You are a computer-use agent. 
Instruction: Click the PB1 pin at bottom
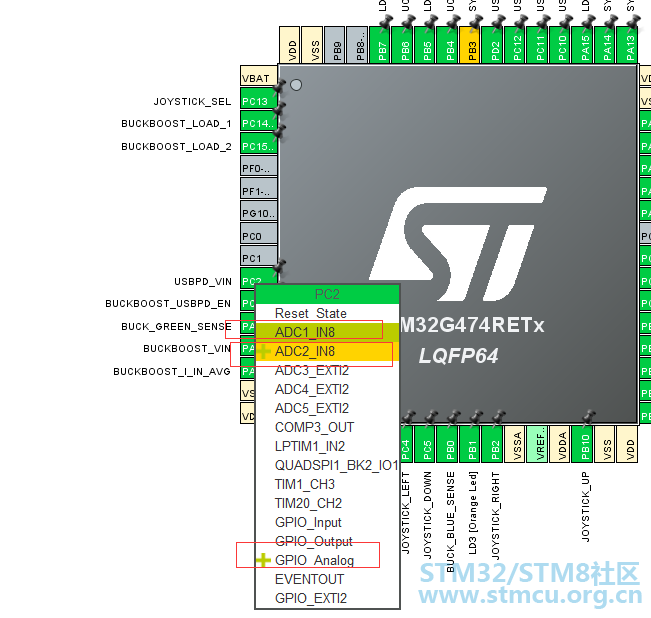click(x=470, y=444)
